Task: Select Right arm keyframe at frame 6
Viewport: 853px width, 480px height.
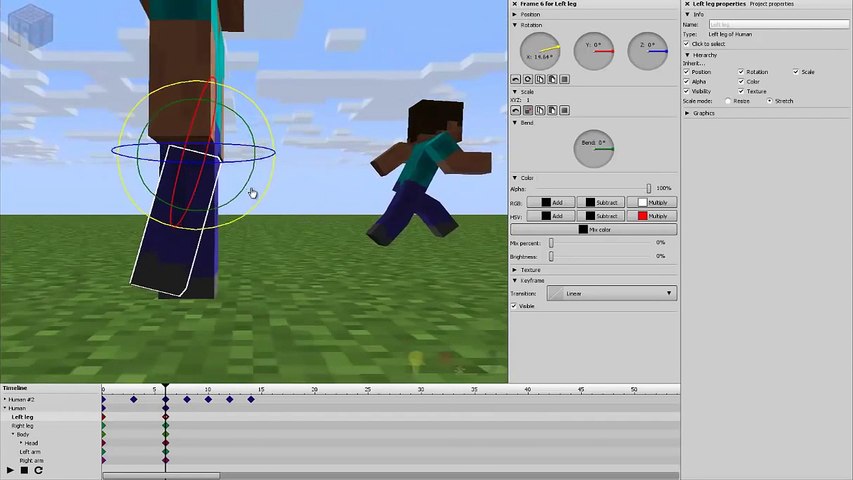Action: coord(165,460)
